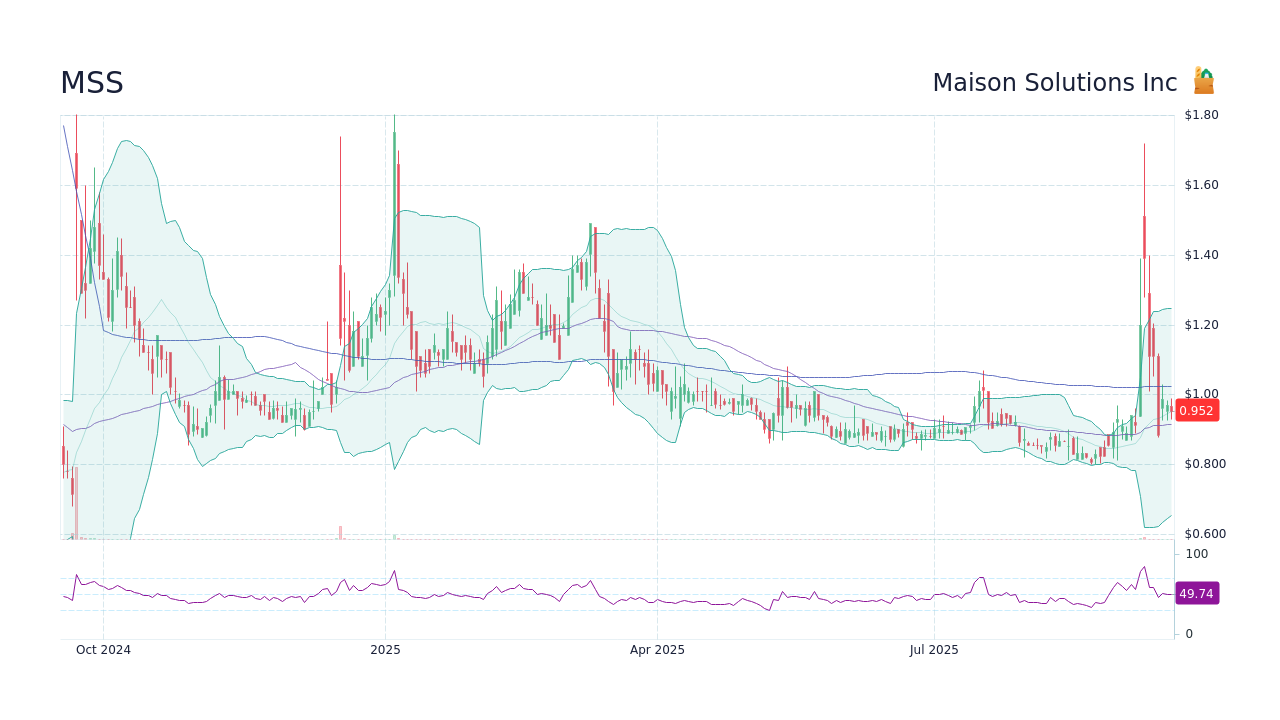Viewport: 1280px width, 720px height.
Task: Click the Apr 2025 date label
Action: coord(657,650)
